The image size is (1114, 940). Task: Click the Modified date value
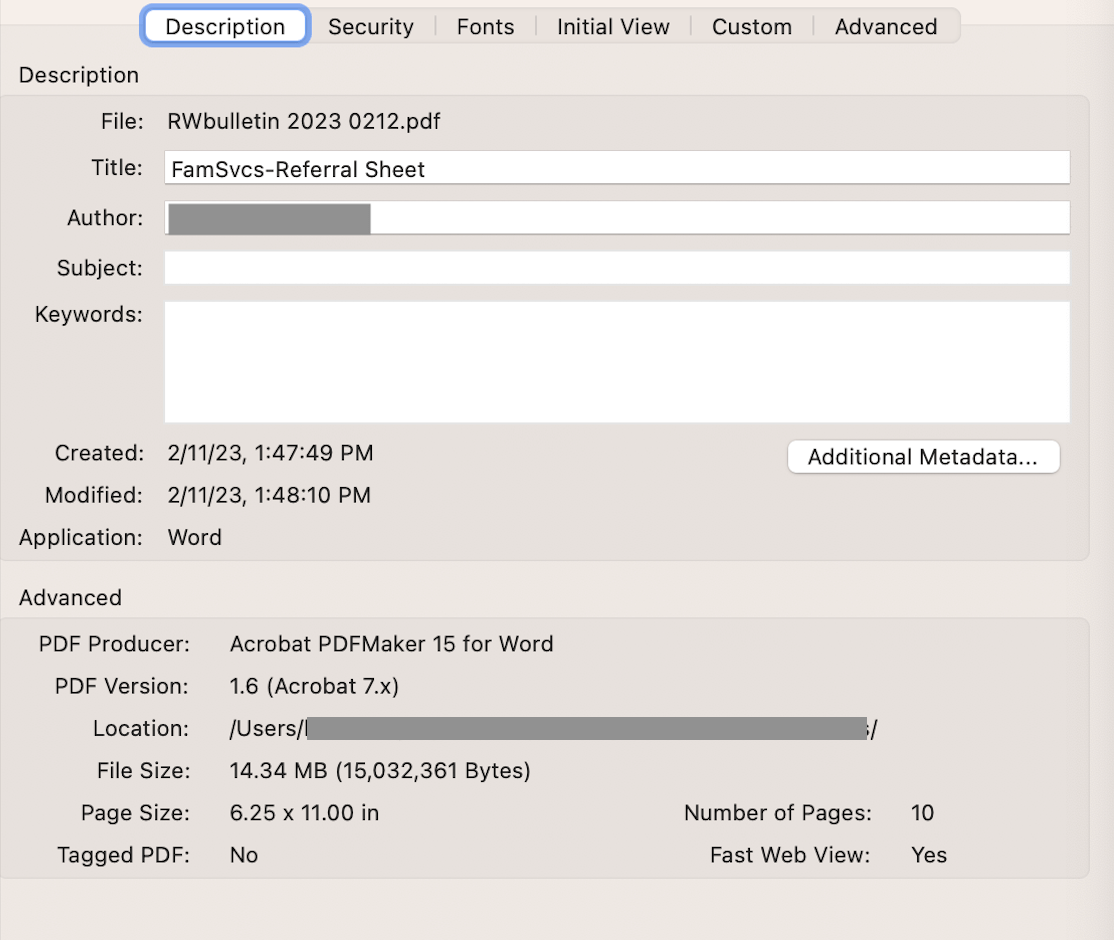(269, 495)
